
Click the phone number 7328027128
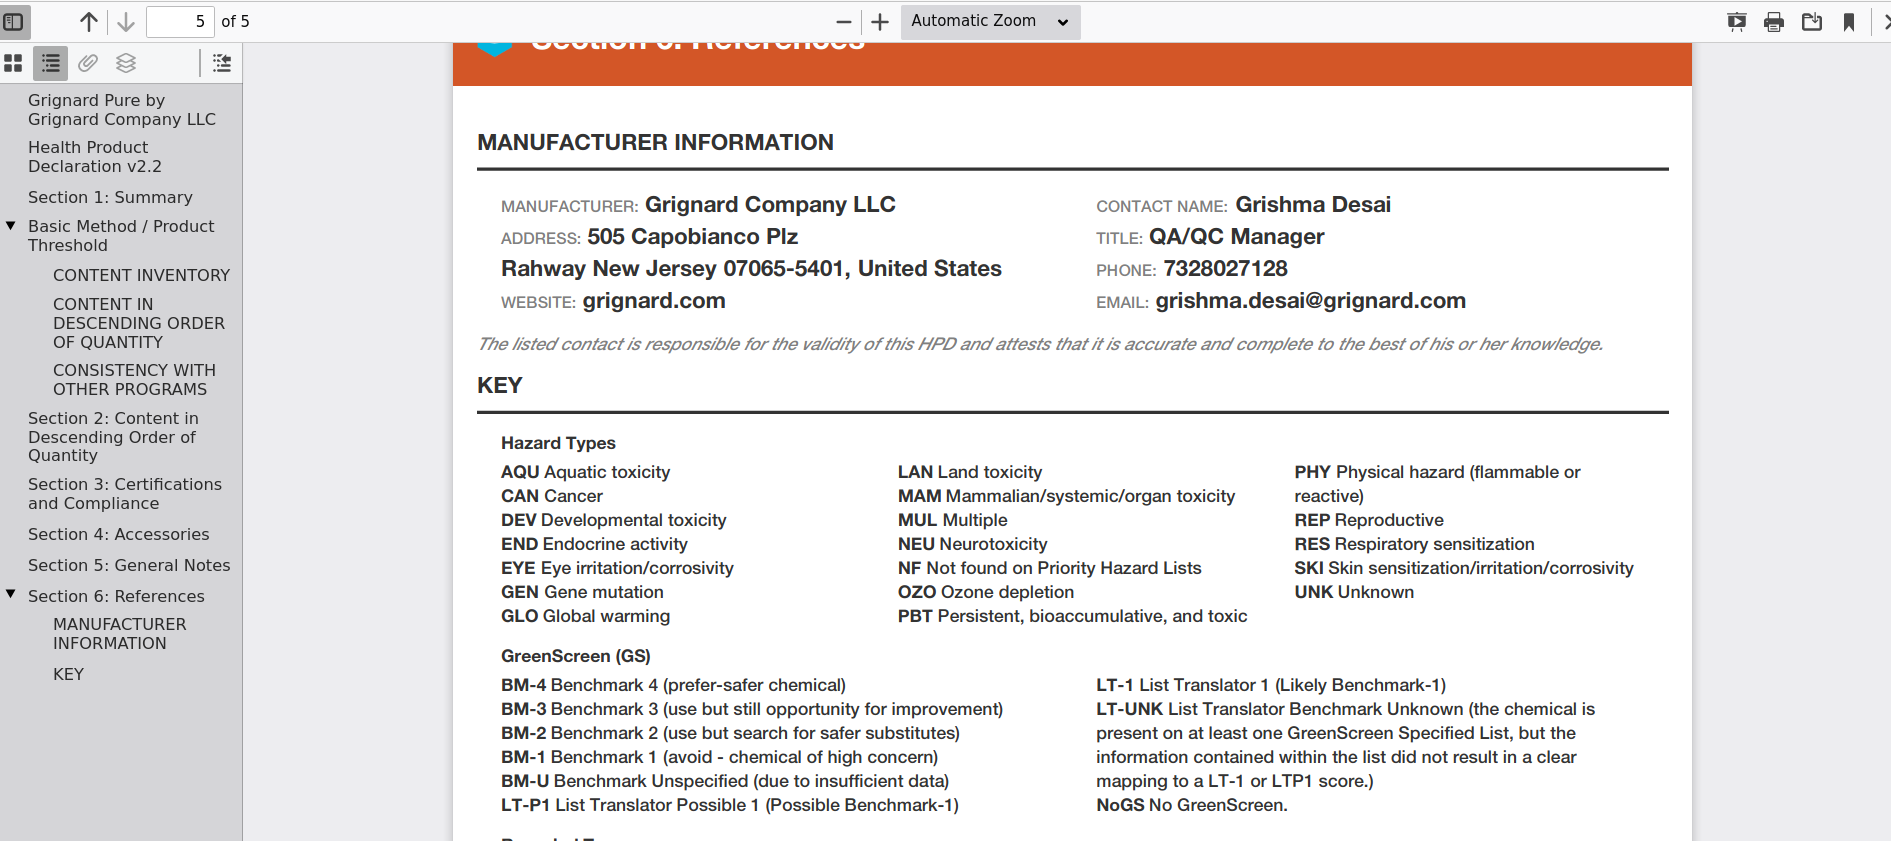pos(1225,269)
